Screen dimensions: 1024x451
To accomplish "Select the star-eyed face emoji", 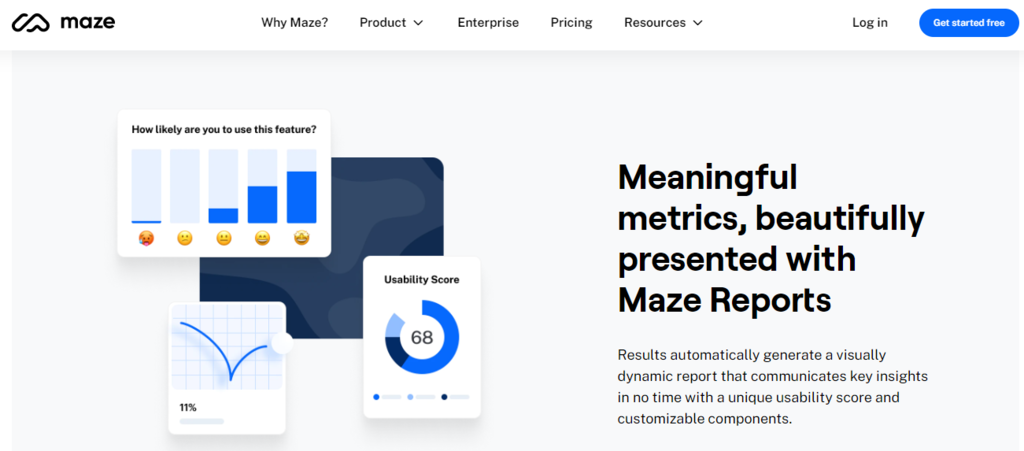I will 301,238.
